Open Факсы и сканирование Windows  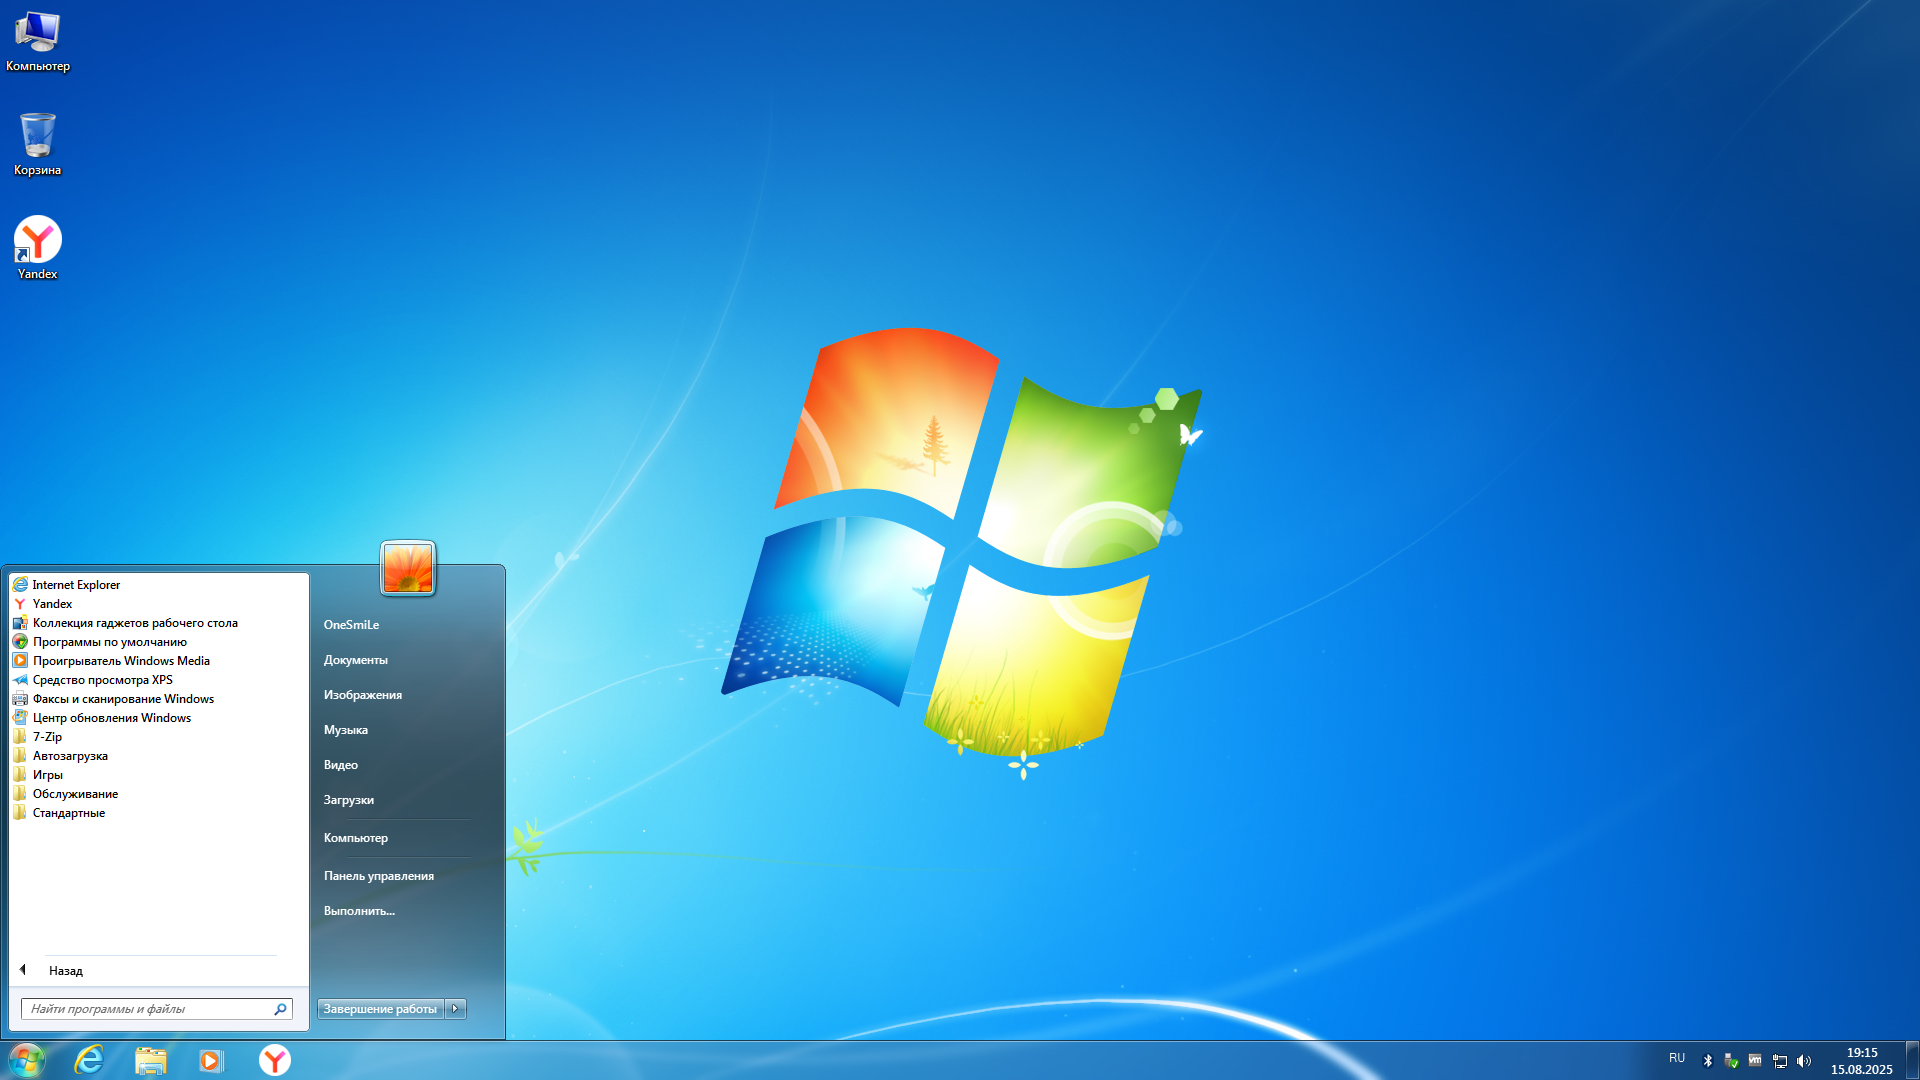[159, 699]
